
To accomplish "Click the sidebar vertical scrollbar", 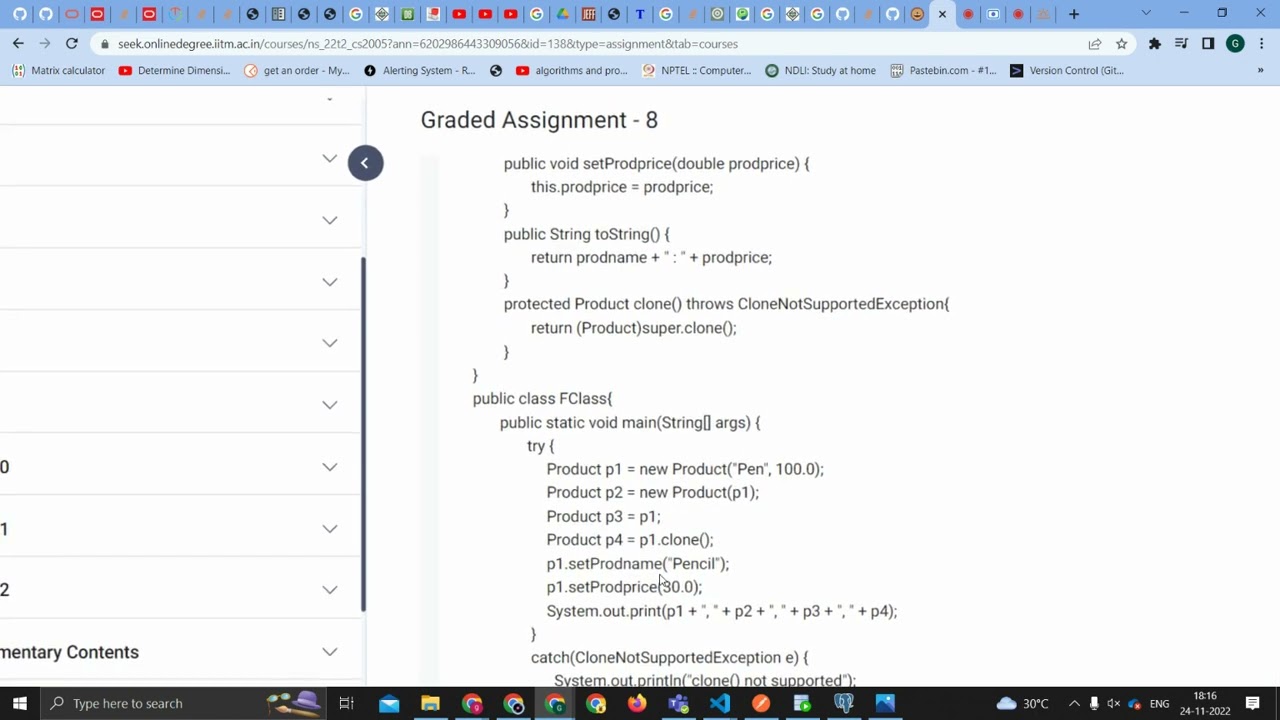I will coord(363,434).
